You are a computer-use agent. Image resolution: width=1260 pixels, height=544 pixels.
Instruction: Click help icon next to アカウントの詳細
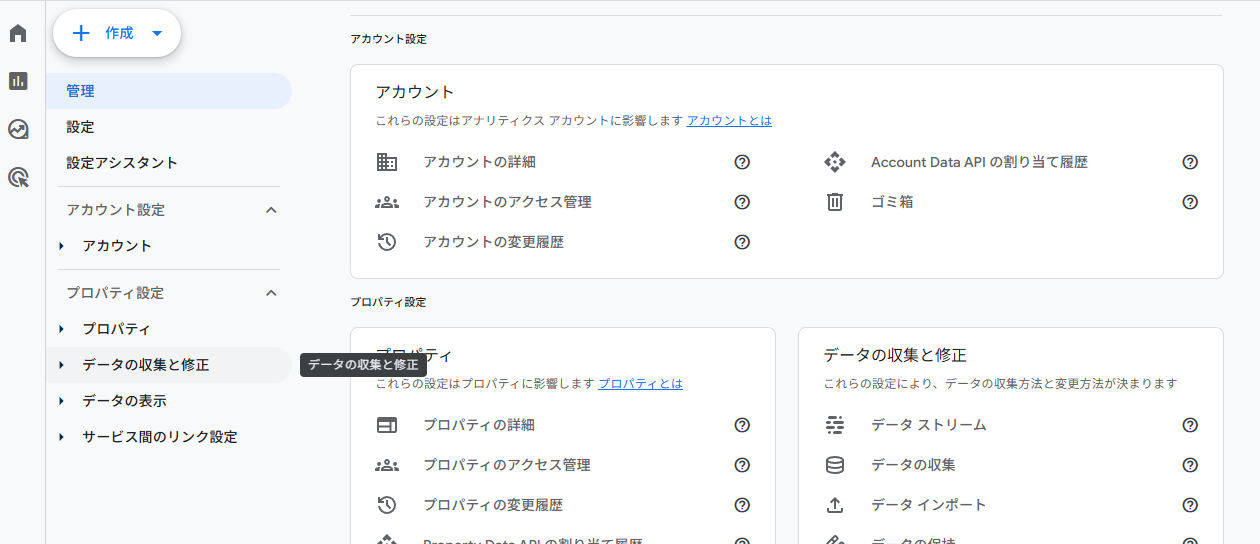point(742,162)
